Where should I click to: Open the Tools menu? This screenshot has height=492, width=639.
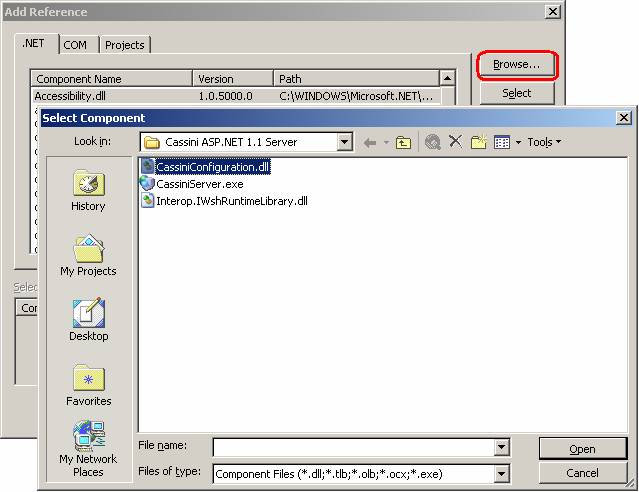tap(544, 142)
